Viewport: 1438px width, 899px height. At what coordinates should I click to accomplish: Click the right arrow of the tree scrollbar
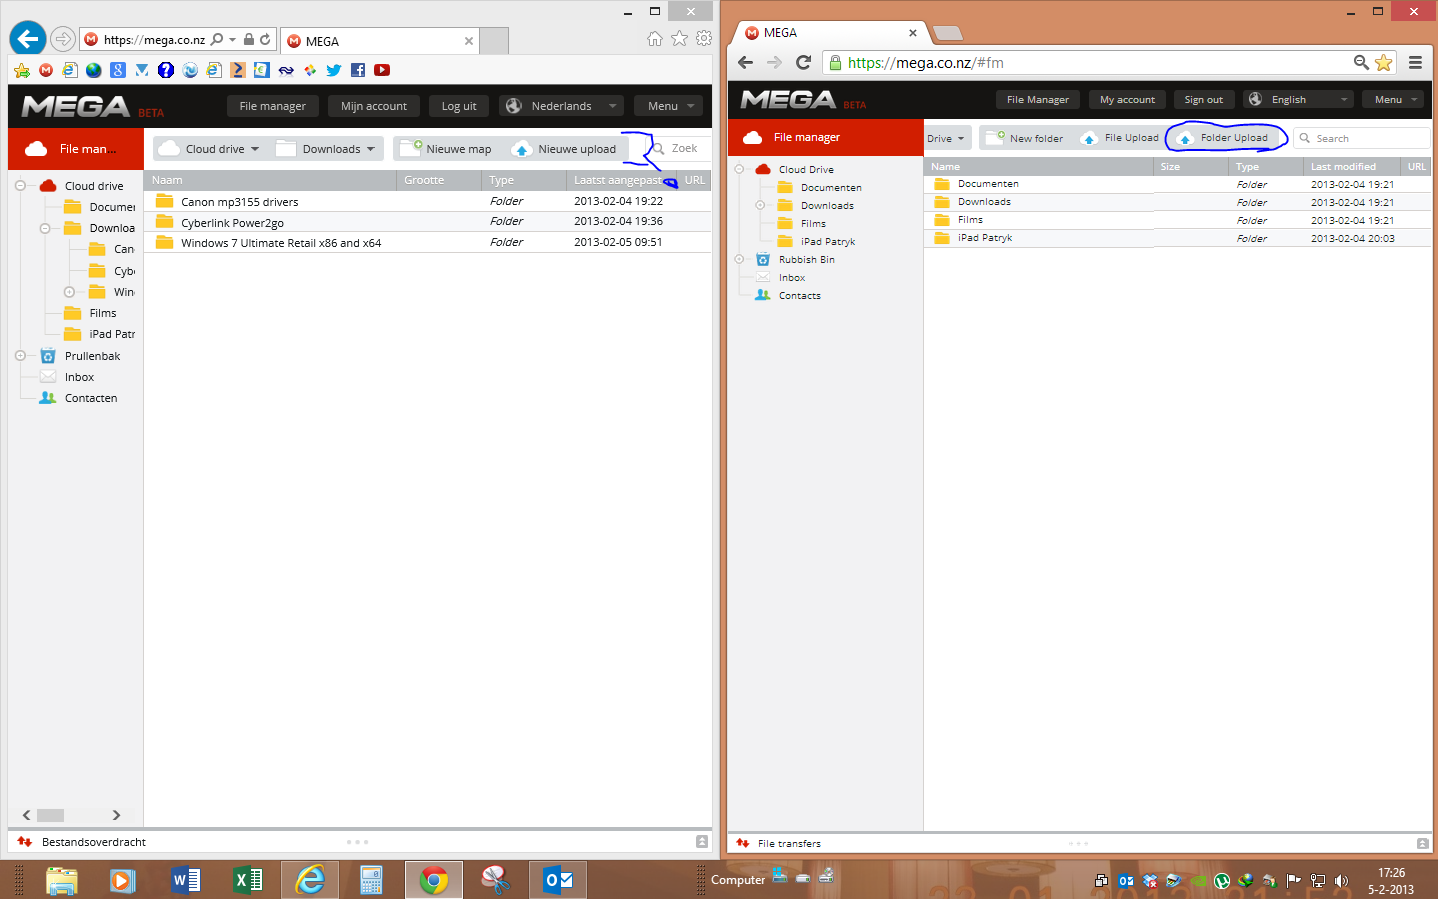[116, 815]
